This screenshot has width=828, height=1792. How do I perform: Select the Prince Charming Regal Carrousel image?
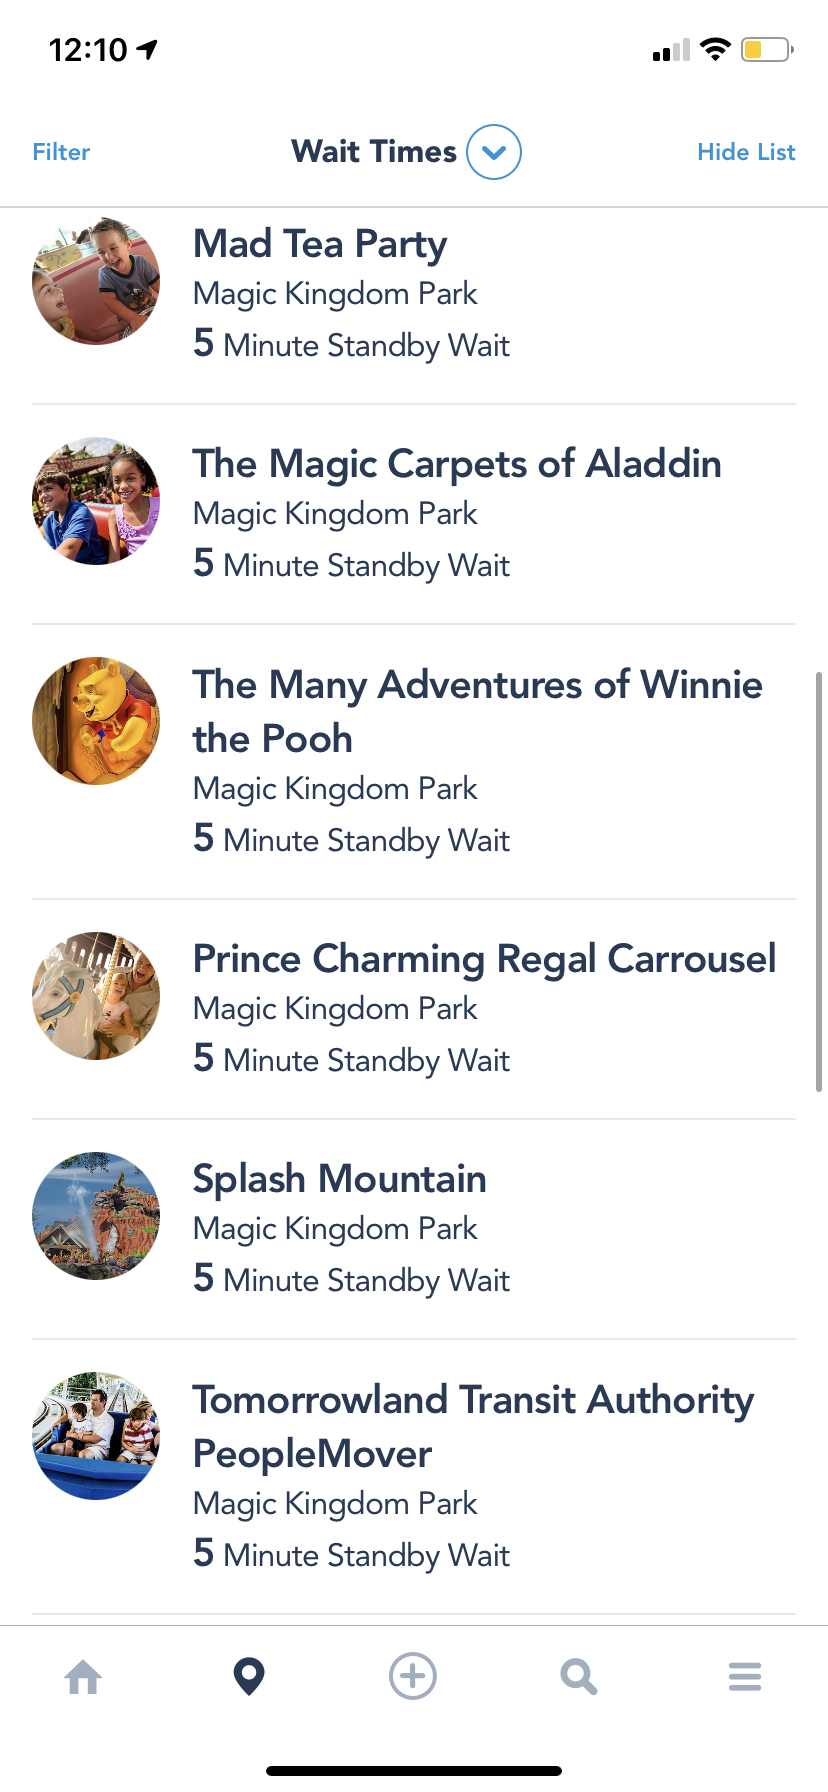click(96, 996)
